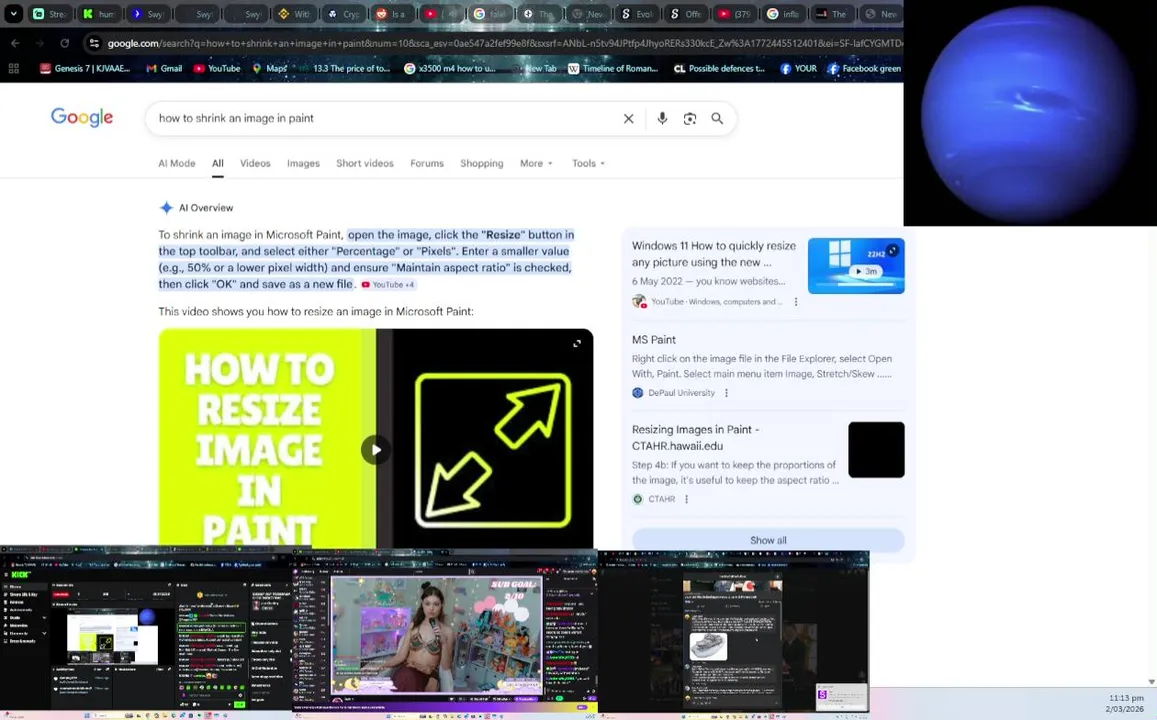
Task: Switch to AI Mode results
Action: (x=176, y=163)
